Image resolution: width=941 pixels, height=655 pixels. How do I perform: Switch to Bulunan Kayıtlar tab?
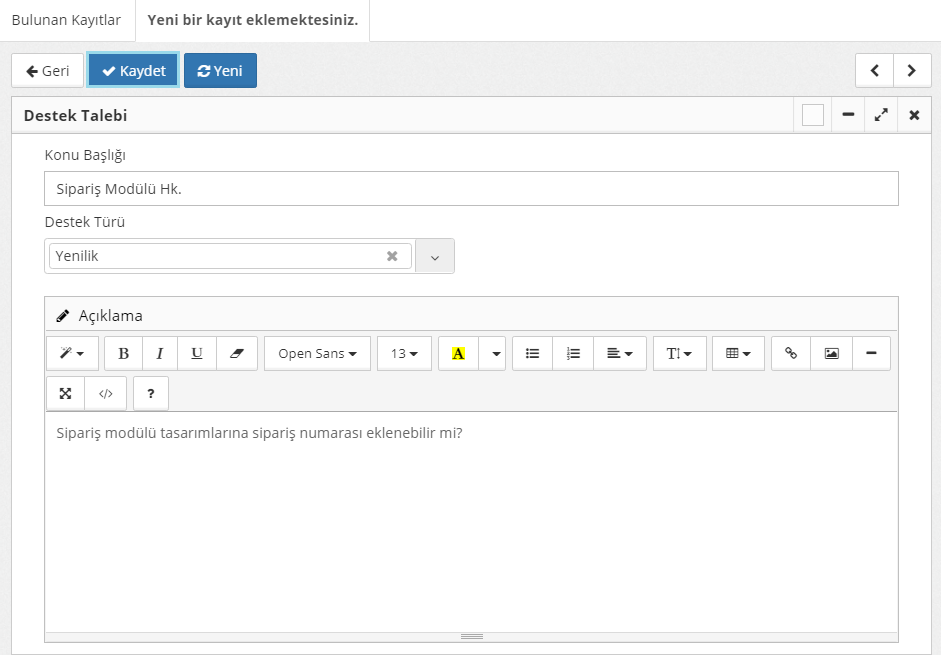pos(66,20)
